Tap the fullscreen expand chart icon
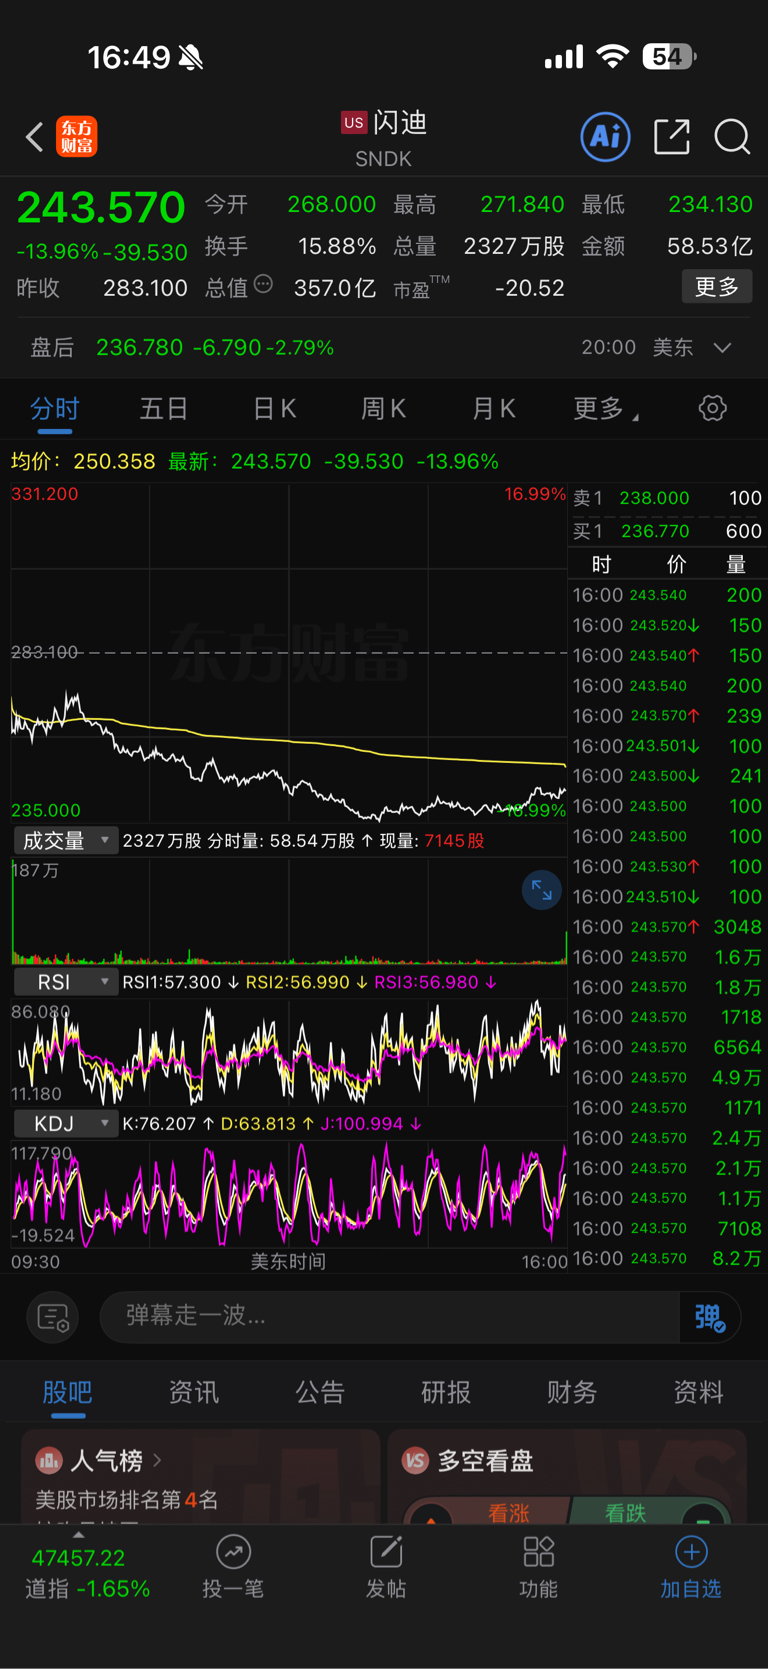Screen dimensions: 768x1669 542,890
